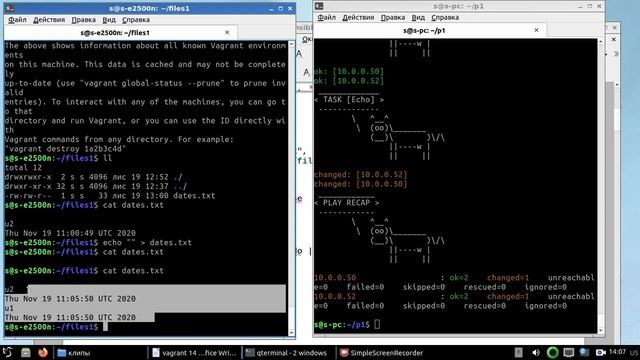The height and width of the screenshot is (360, 640).
Task: Click the files1 terminal window title icon
Action: [10, 8]
